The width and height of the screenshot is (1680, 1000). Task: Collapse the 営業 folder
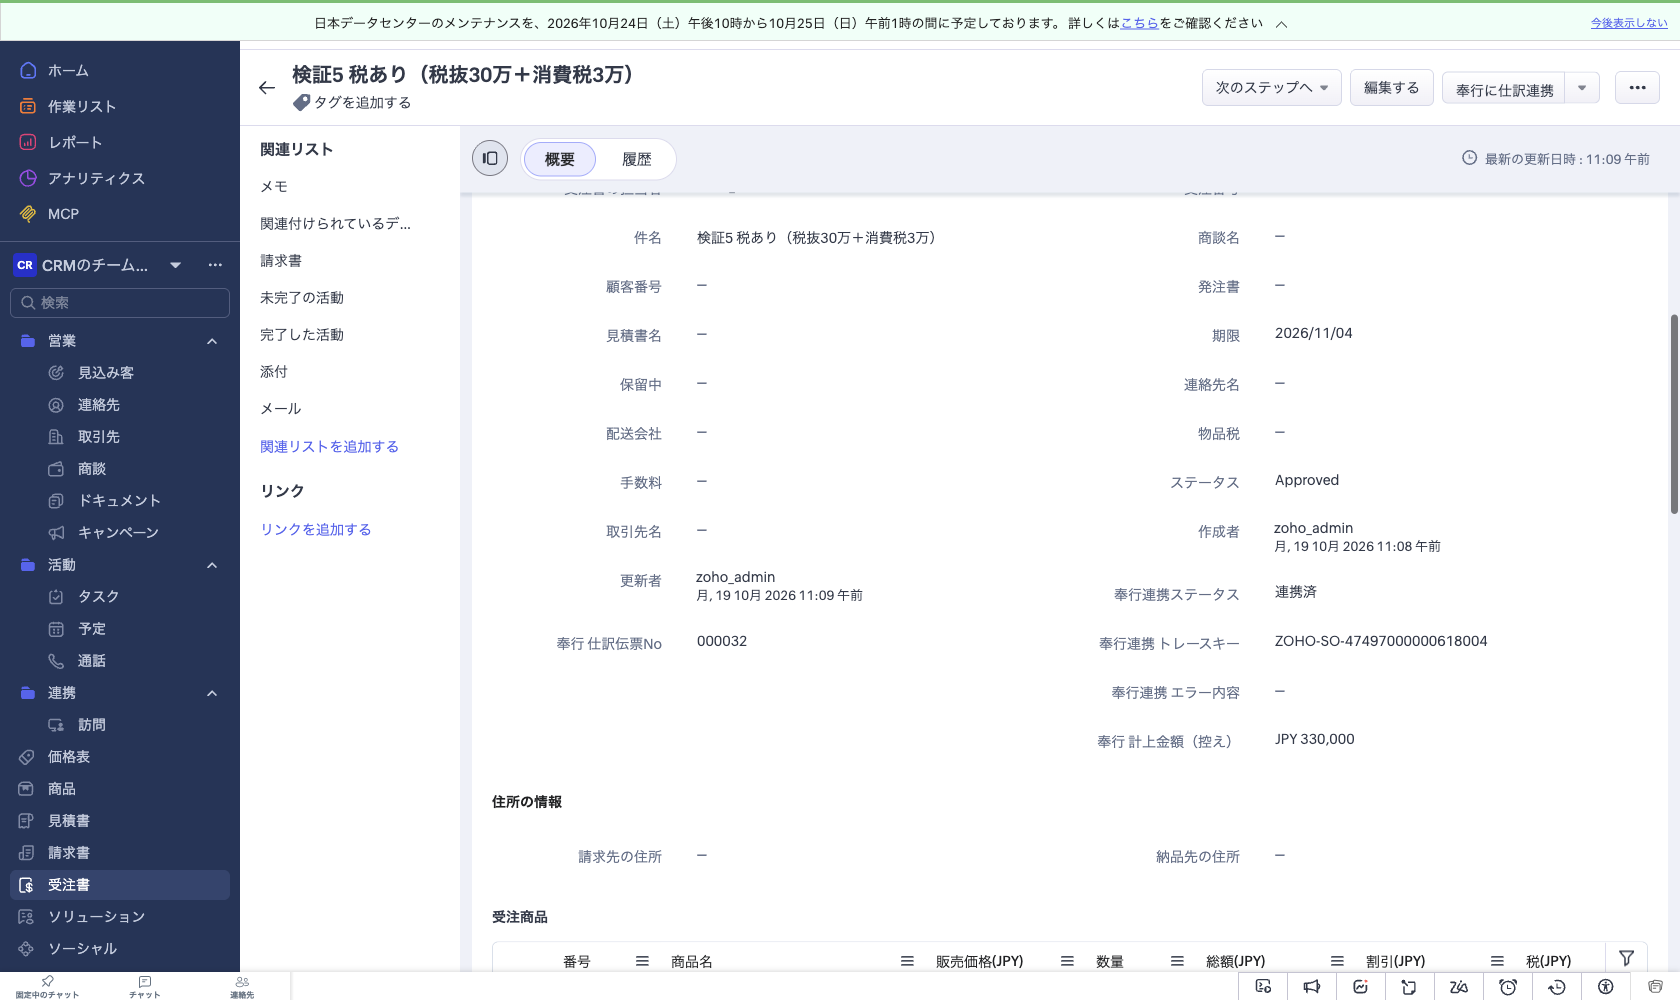point(212,341)
